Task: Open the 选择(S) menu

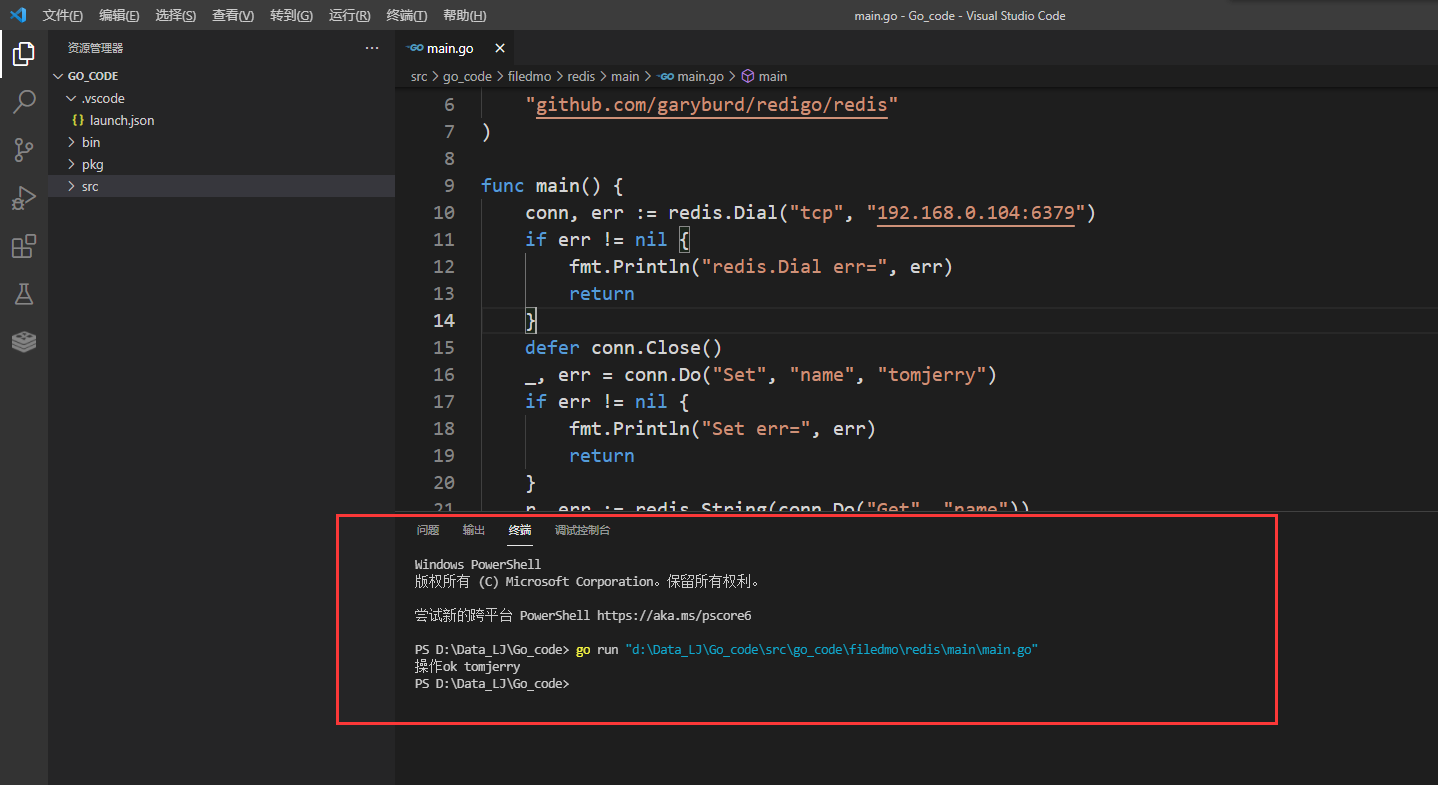Action: 176,16
